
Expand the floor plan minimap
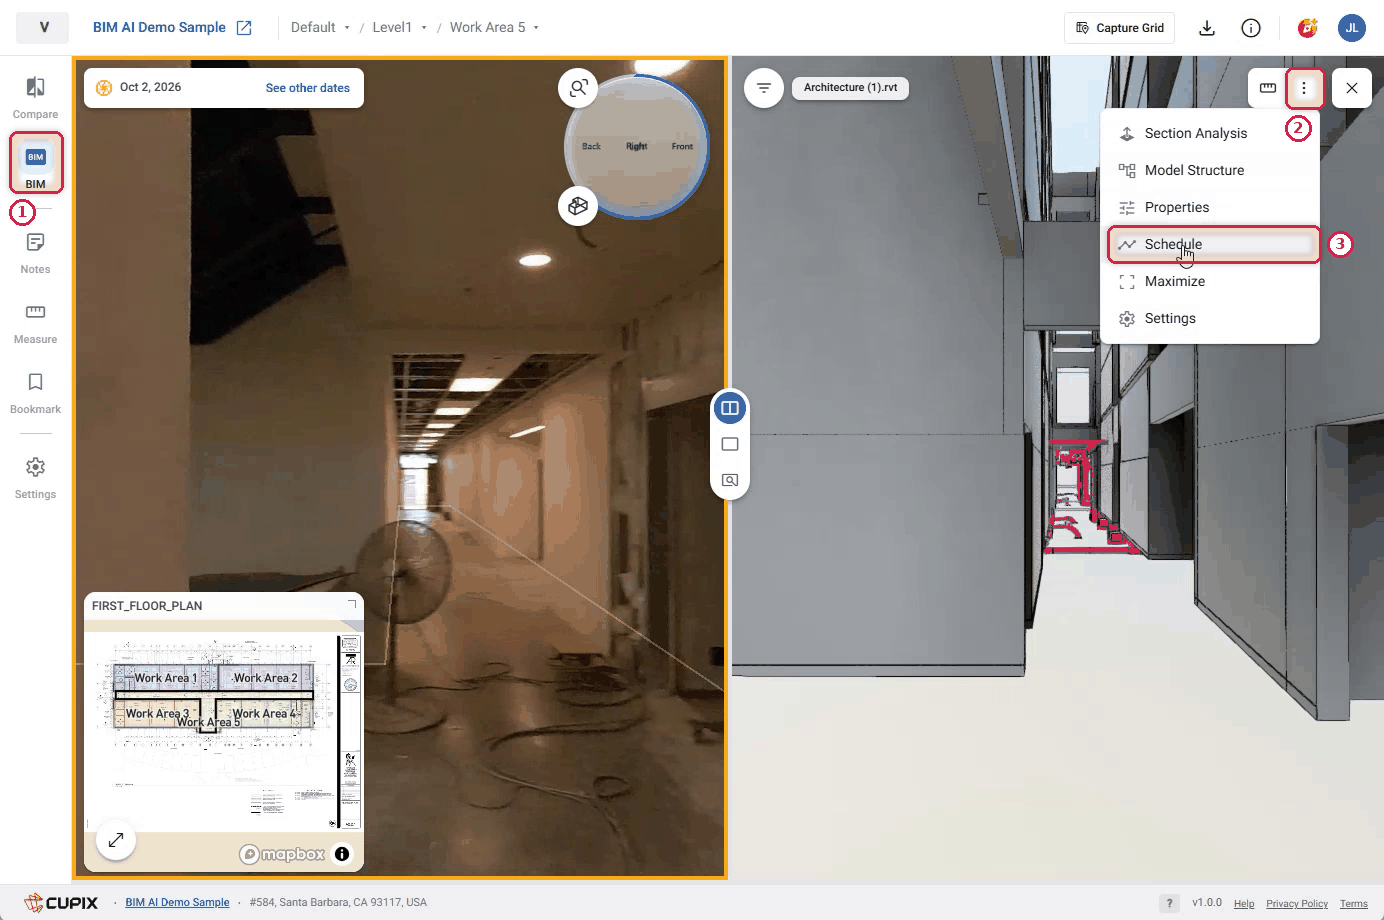tap(116, 840)
